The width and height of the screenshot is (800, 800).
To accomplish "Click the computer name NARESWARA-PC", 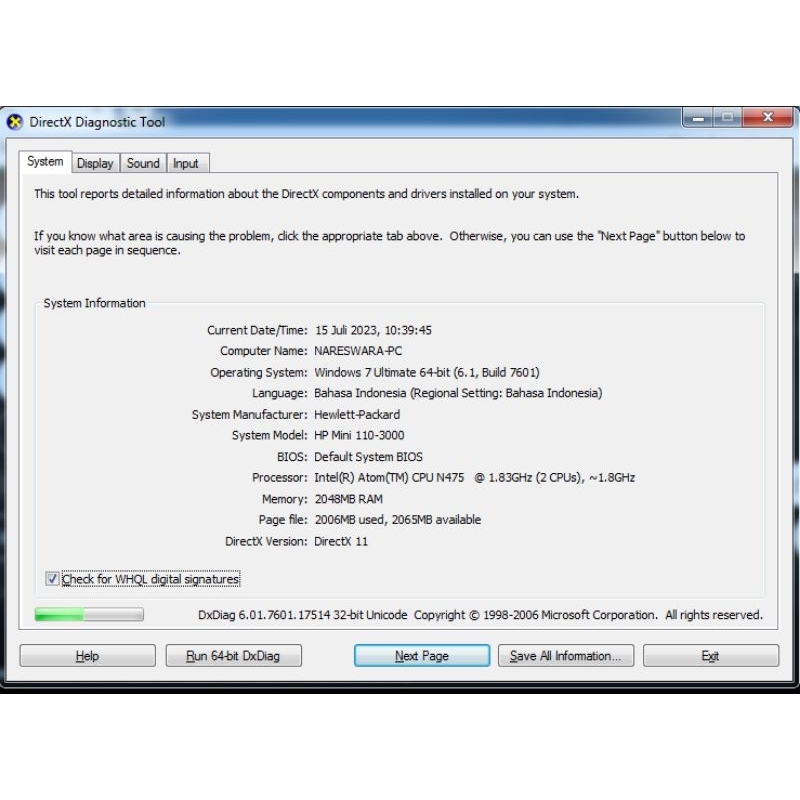I will click(358, 351).
